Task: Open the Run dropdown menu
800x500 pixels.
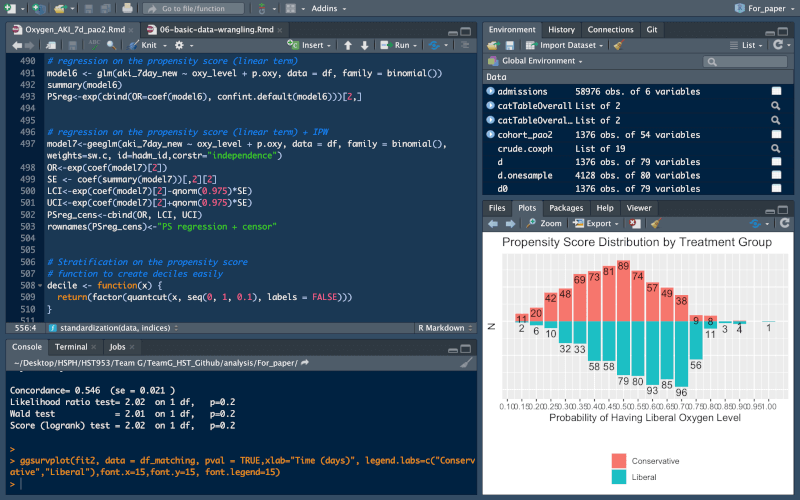Action: [x=415, y=45]
